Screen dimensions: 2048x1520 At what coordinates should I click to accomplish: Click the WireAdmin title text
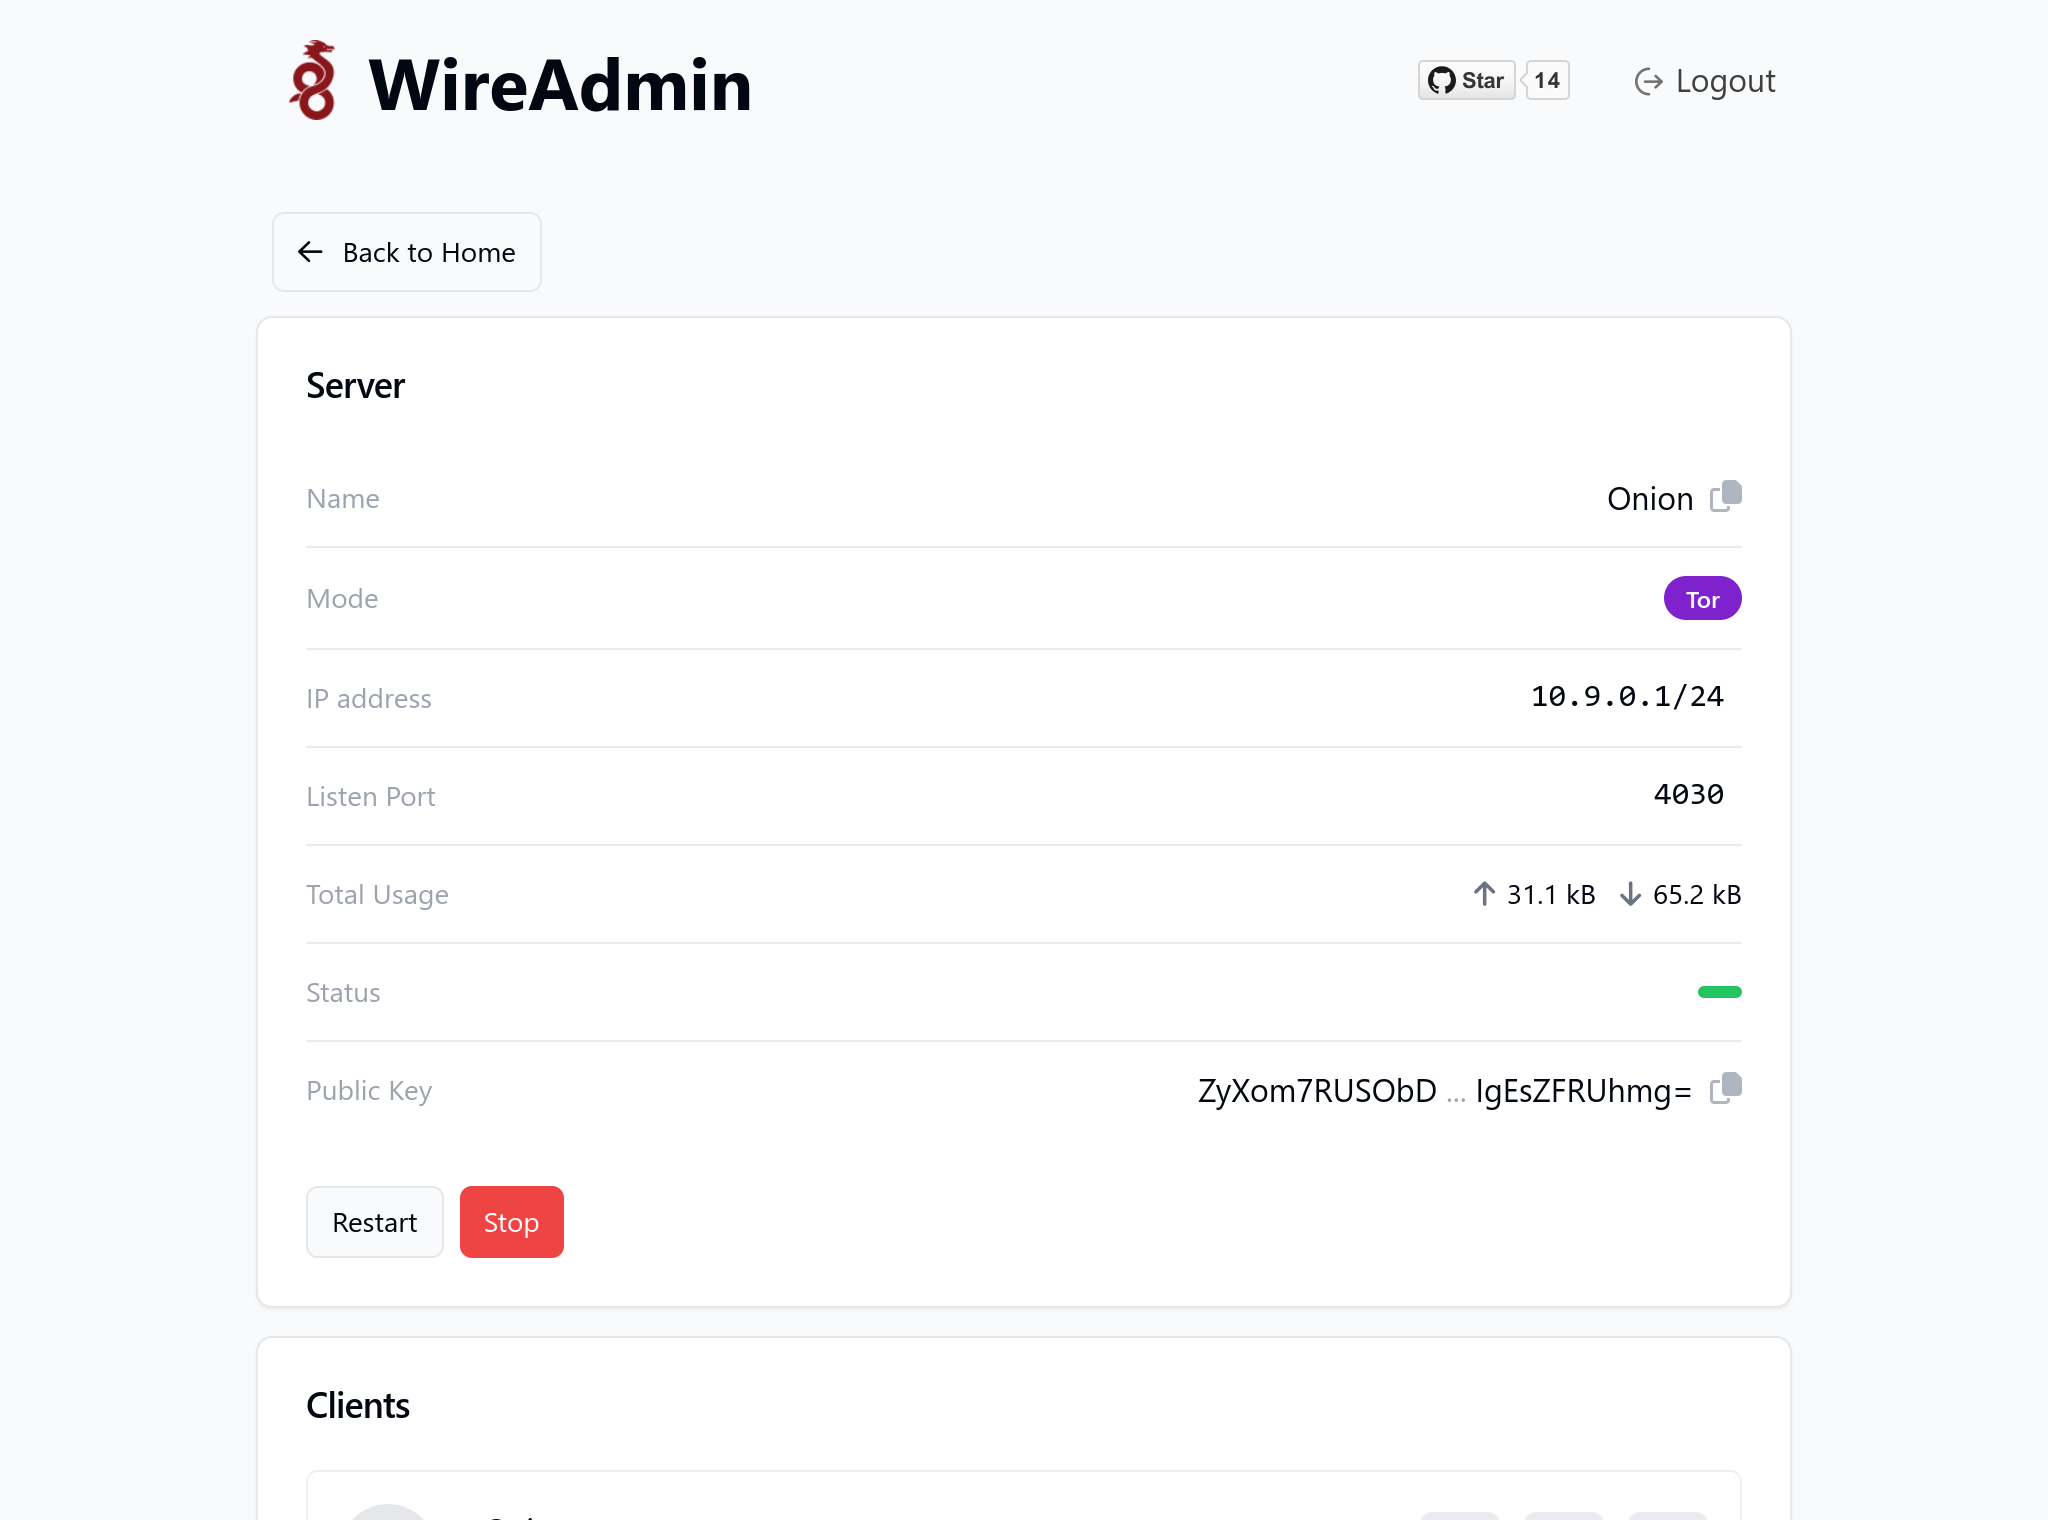point(560,85)
